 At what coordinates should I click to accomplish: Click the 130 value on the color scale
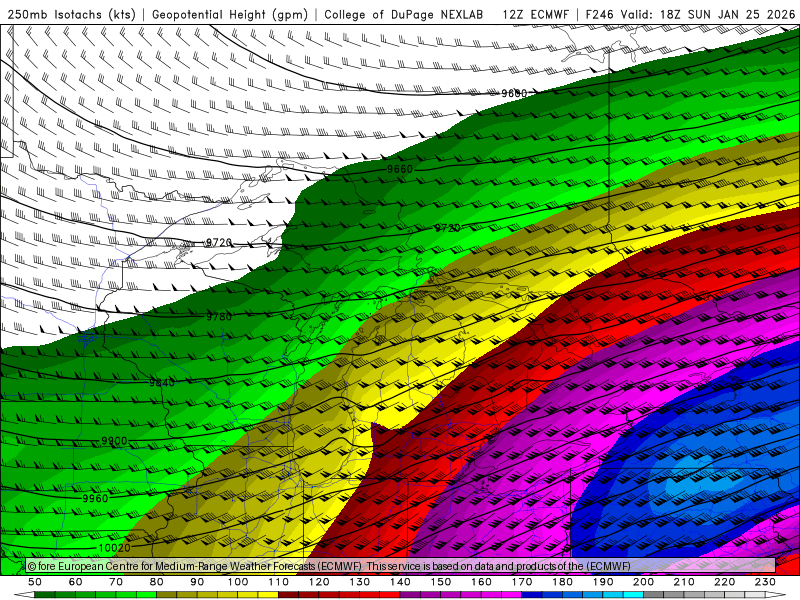pyautogui.click(x=359, y=582)
